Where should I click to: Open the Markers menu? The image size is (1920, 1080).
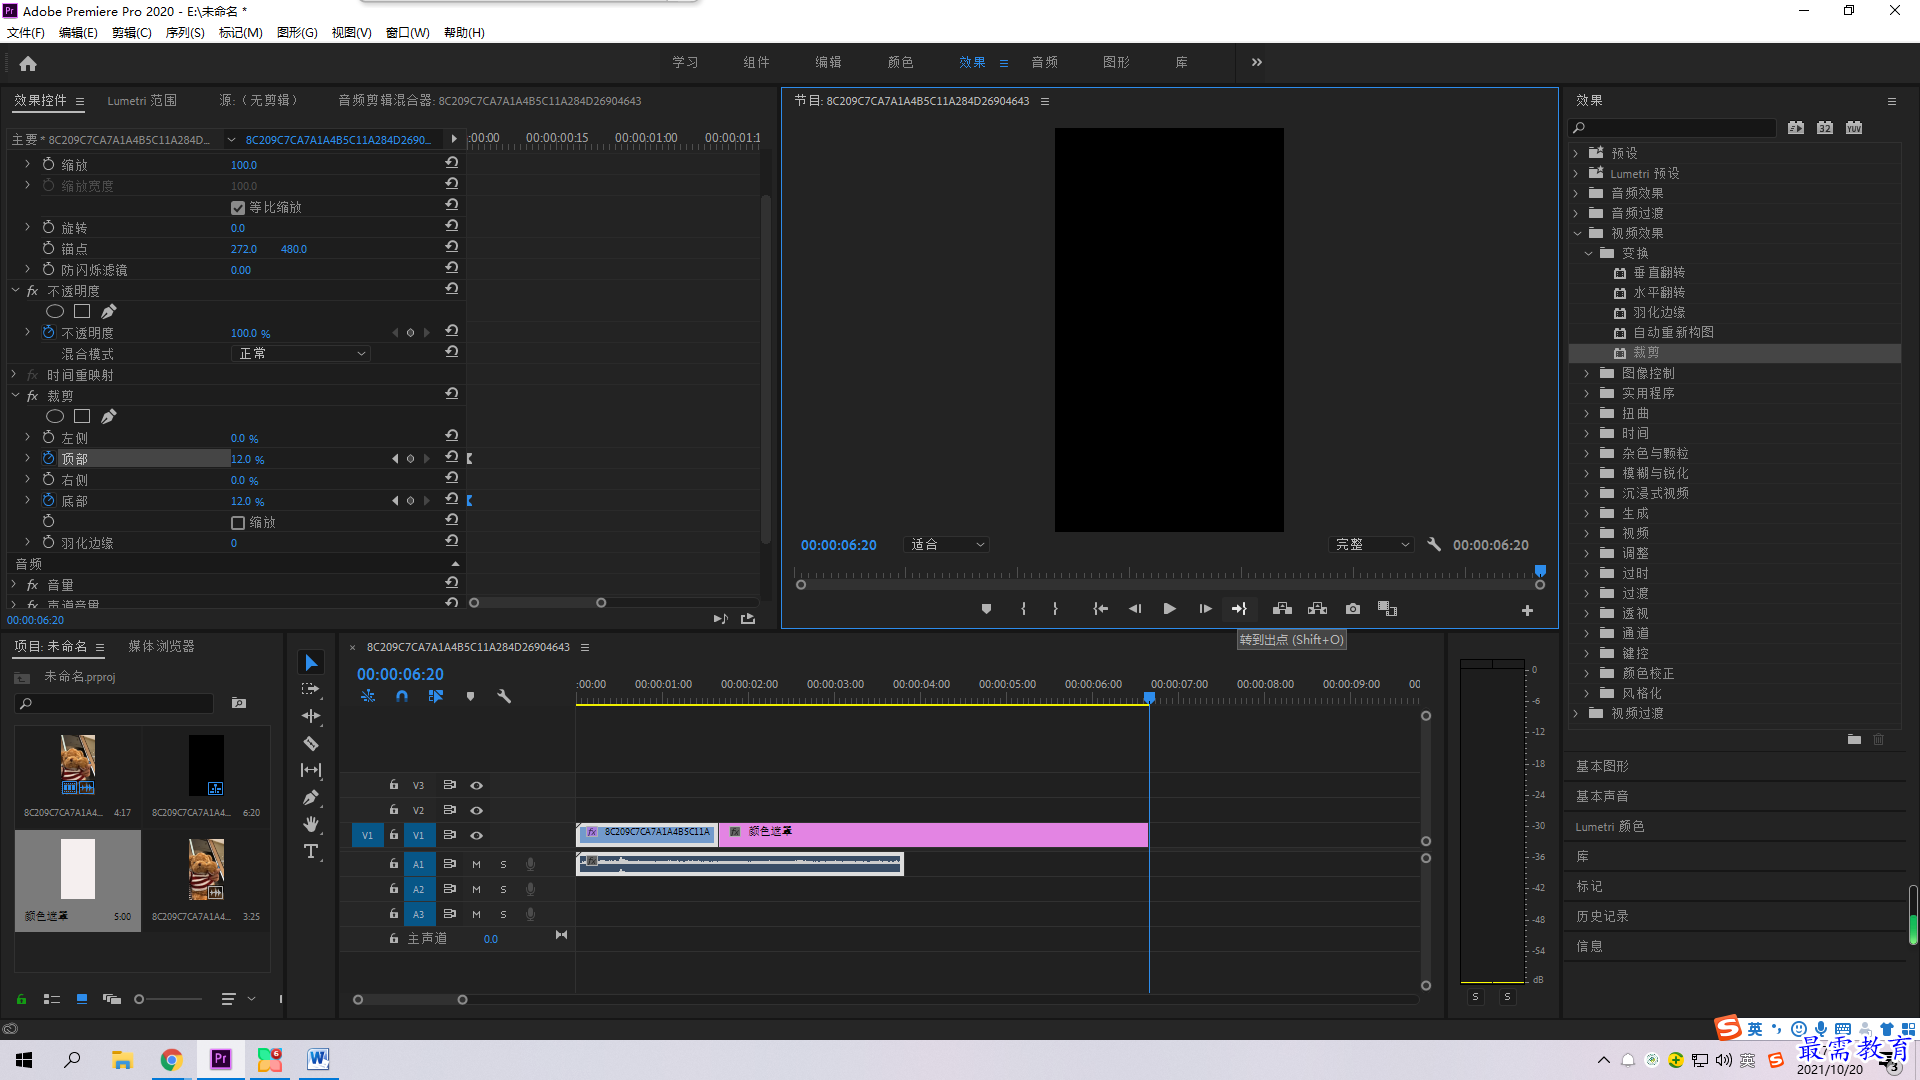240,33
